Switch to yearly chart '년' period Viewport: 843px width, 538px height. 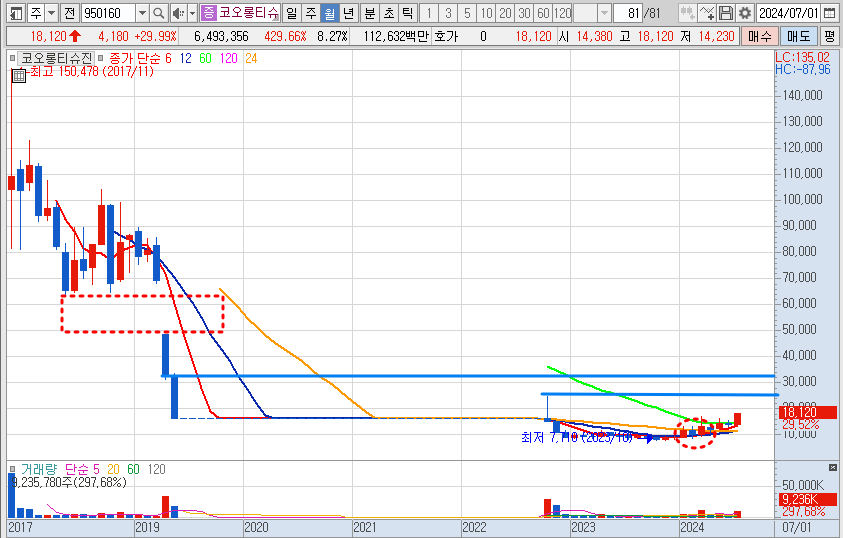349,13
